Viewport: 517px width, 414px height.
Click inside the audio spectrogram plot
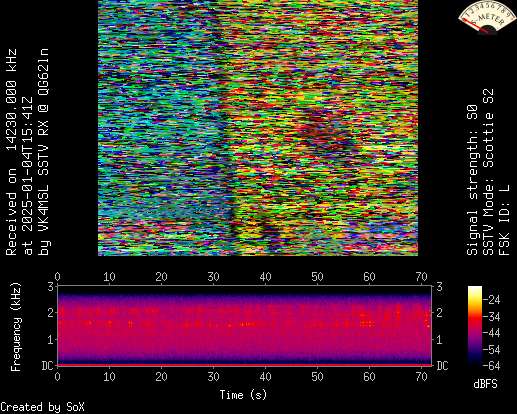click(244, 326)
